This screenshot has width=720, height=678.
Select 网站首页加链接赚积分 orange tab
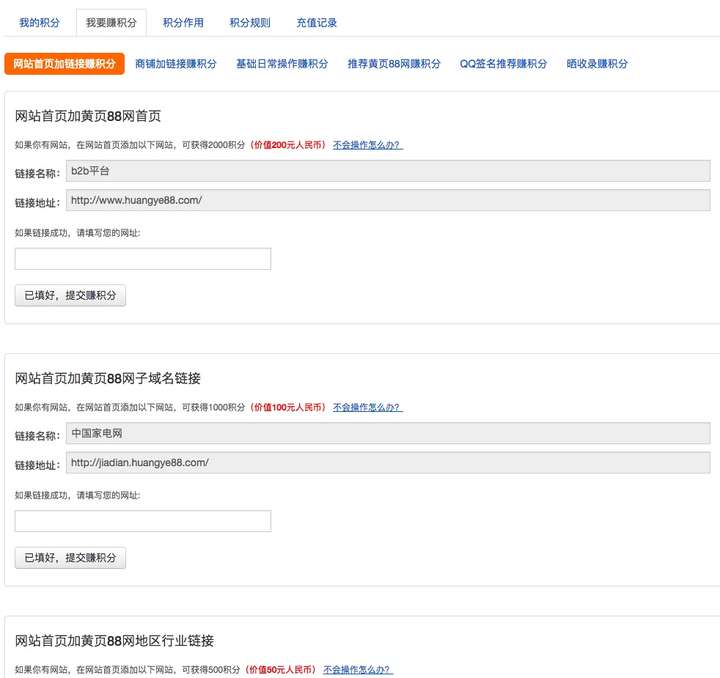click(64, 63)
